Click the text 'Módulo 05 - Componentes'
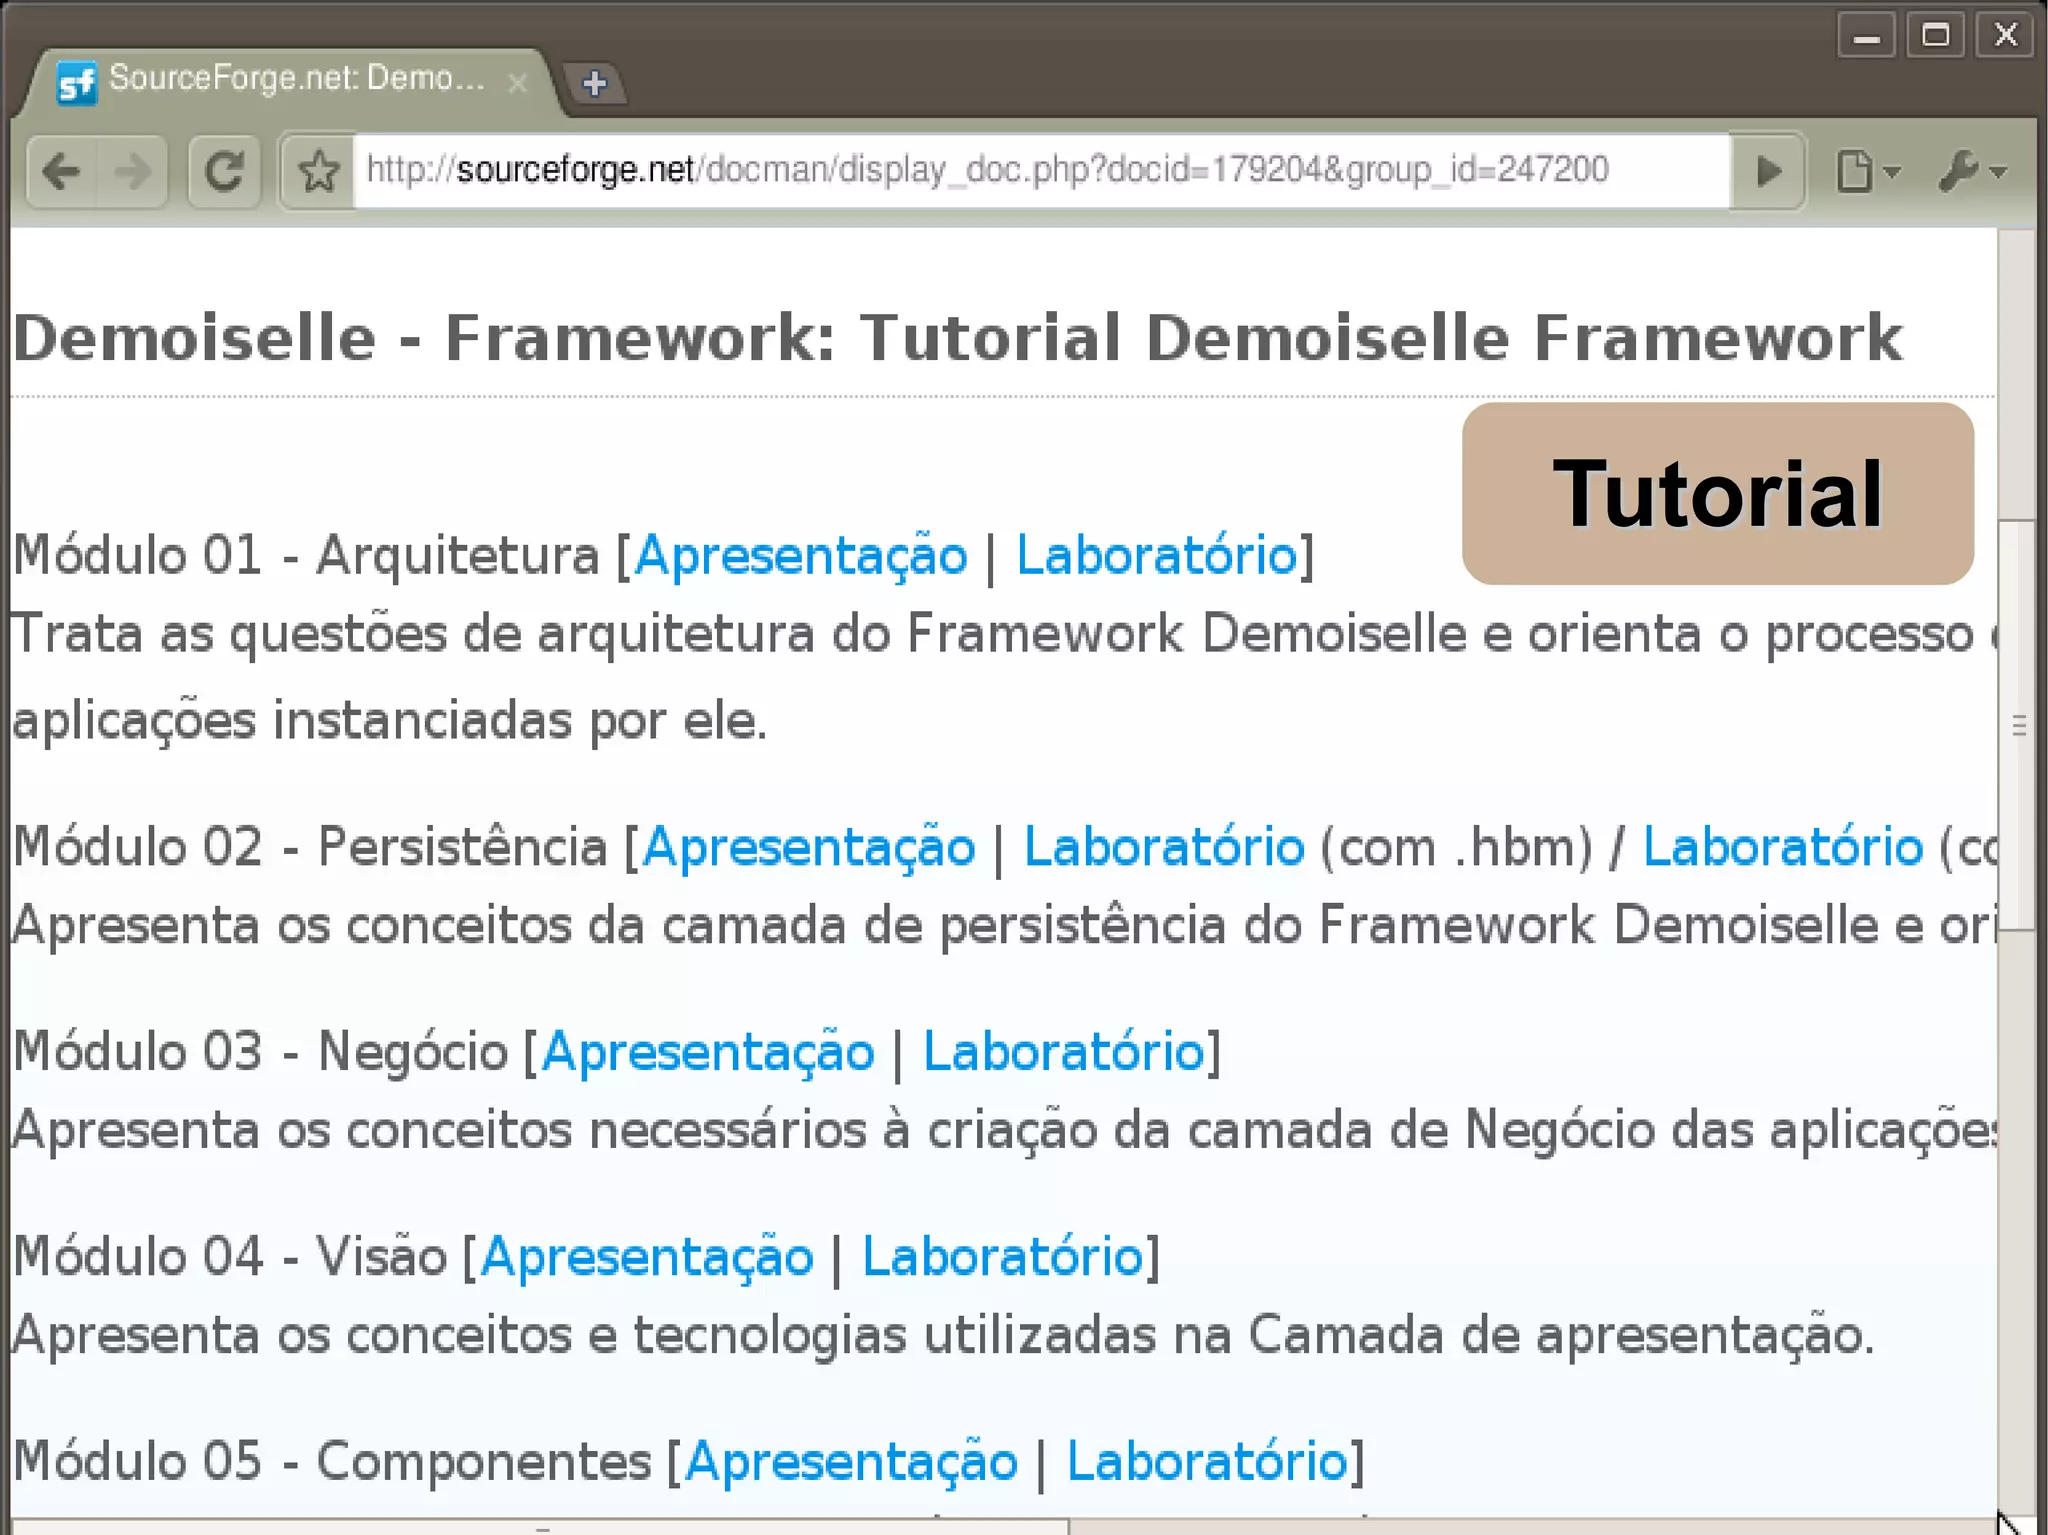 pyautogui.click(x=332, y=1462)
